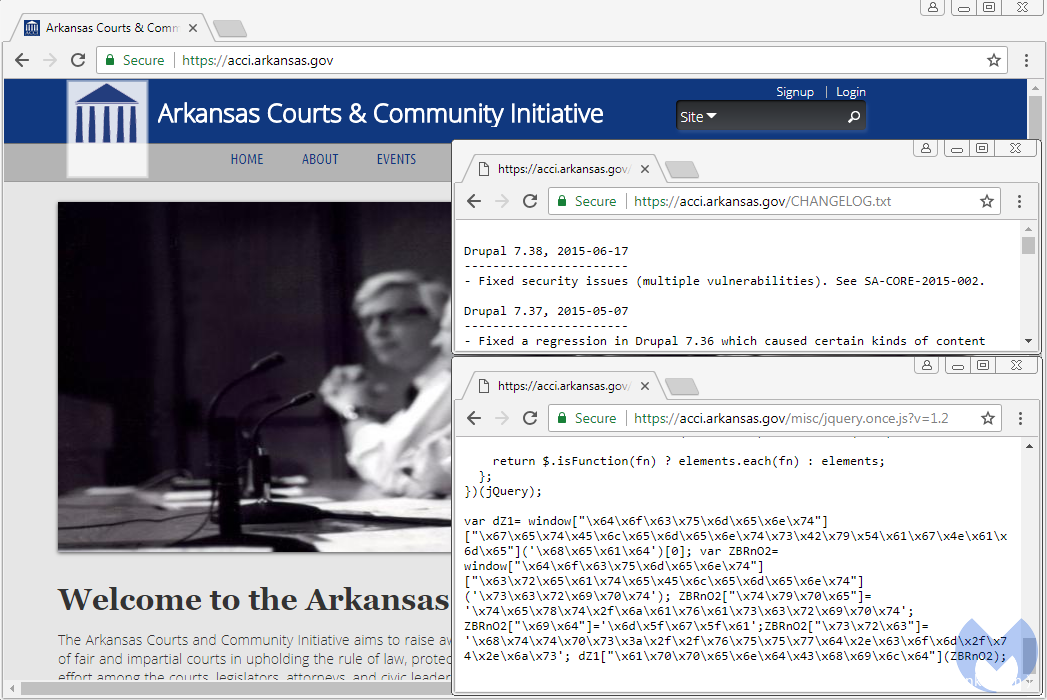The height and width of the screenshot is (700, 1047).
Task: Open the EVENTS navigation menu item
Action: (396, 159)
